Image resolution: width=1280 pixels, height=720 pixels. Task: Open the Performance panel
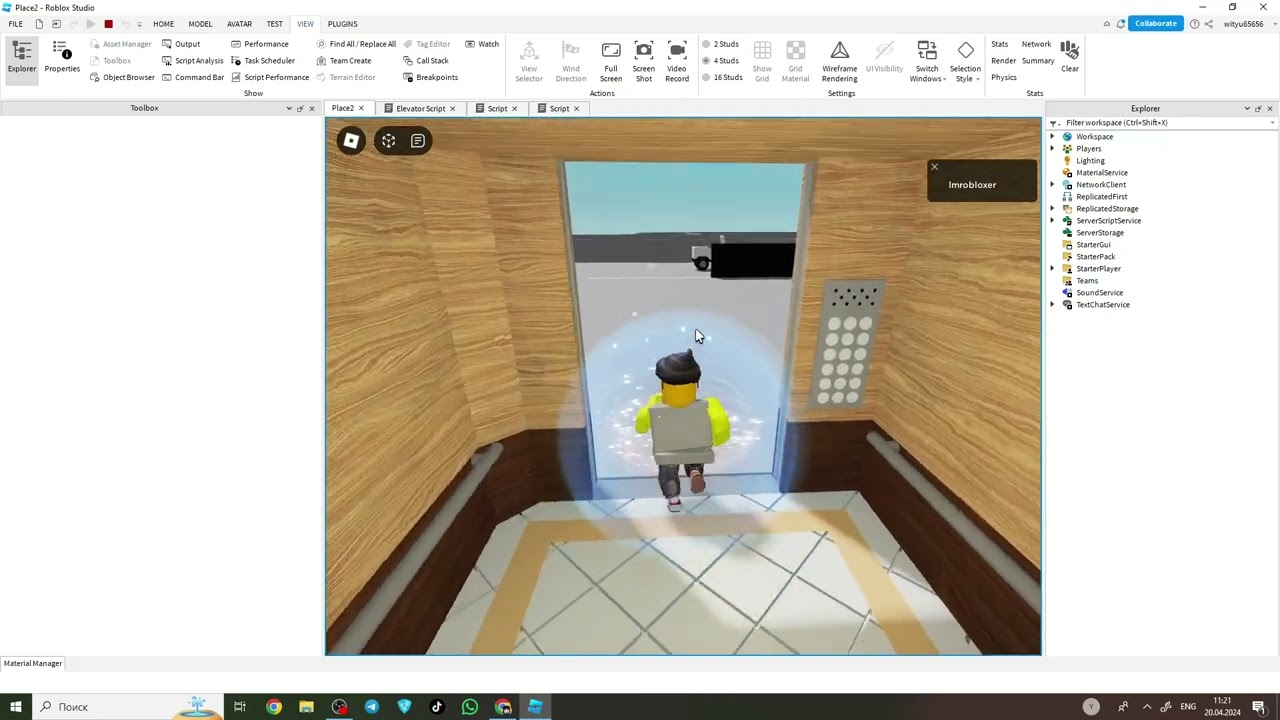click(x=260, y=44)
